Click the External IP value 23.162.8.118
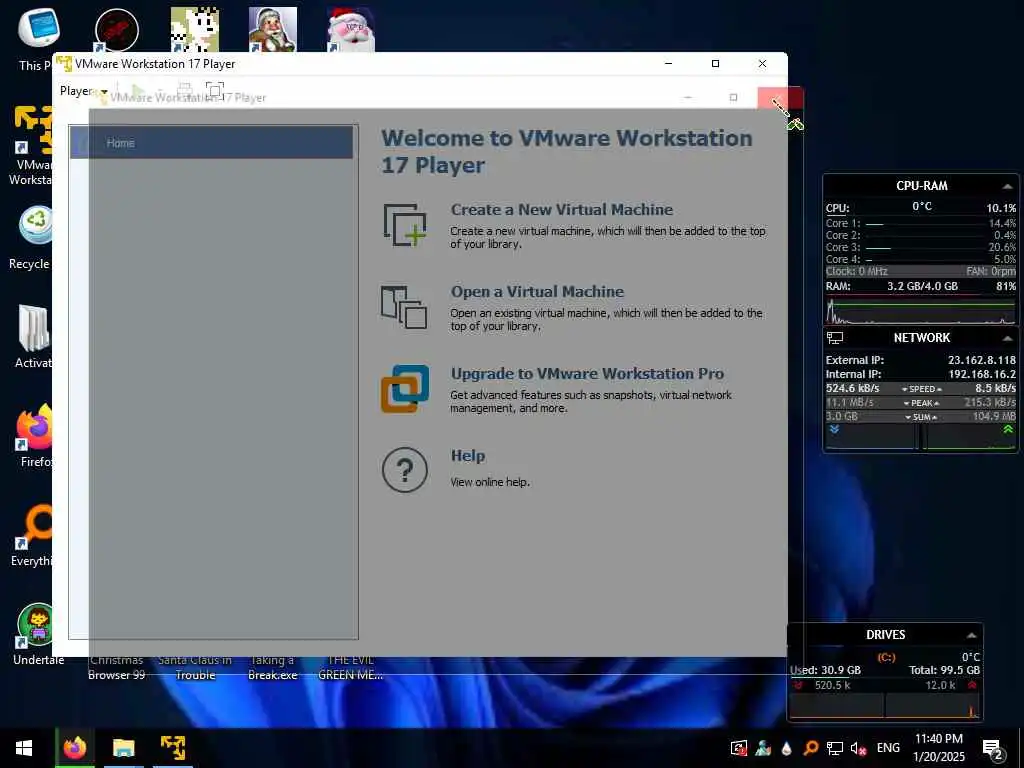 coord(982,360)
